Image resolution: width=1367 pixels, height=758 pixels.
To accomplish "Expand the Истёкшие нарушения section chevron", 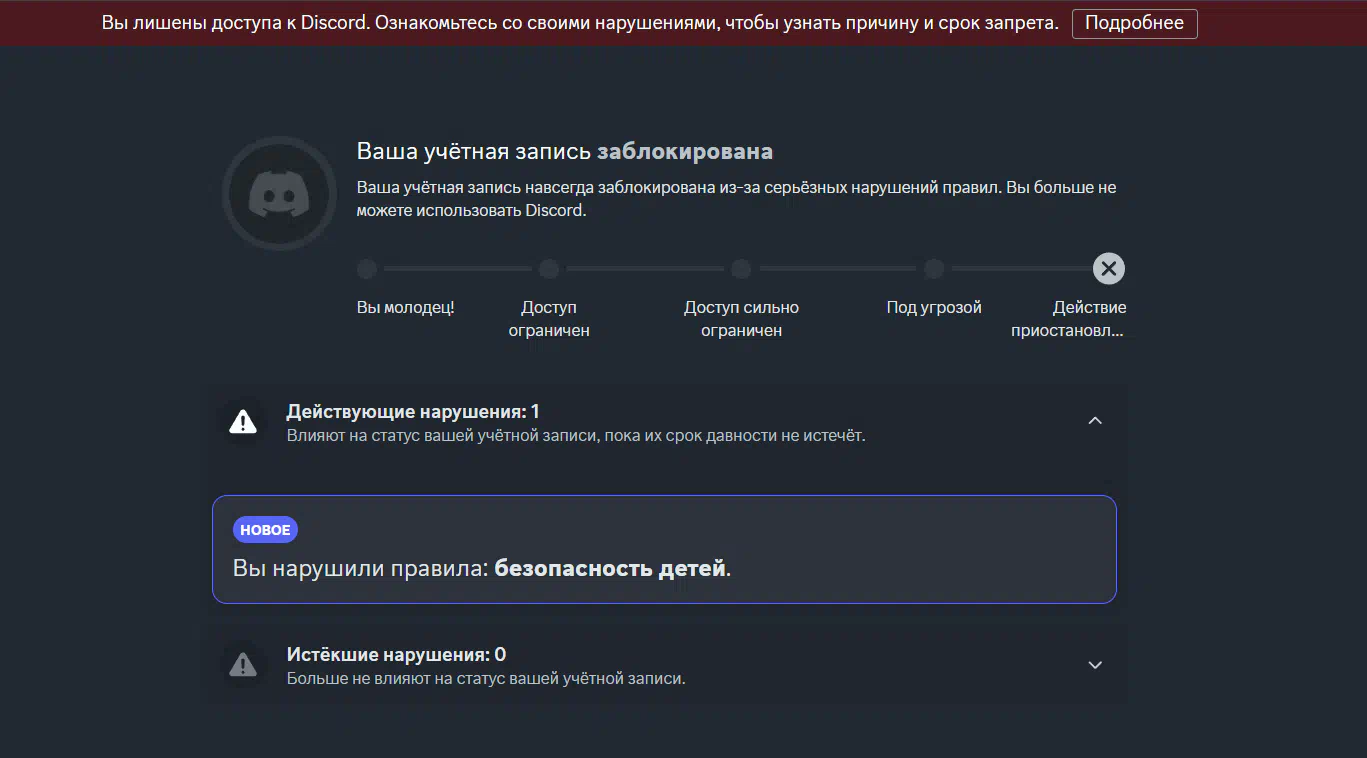I will pyautogui.click(x=1095, y=665).
